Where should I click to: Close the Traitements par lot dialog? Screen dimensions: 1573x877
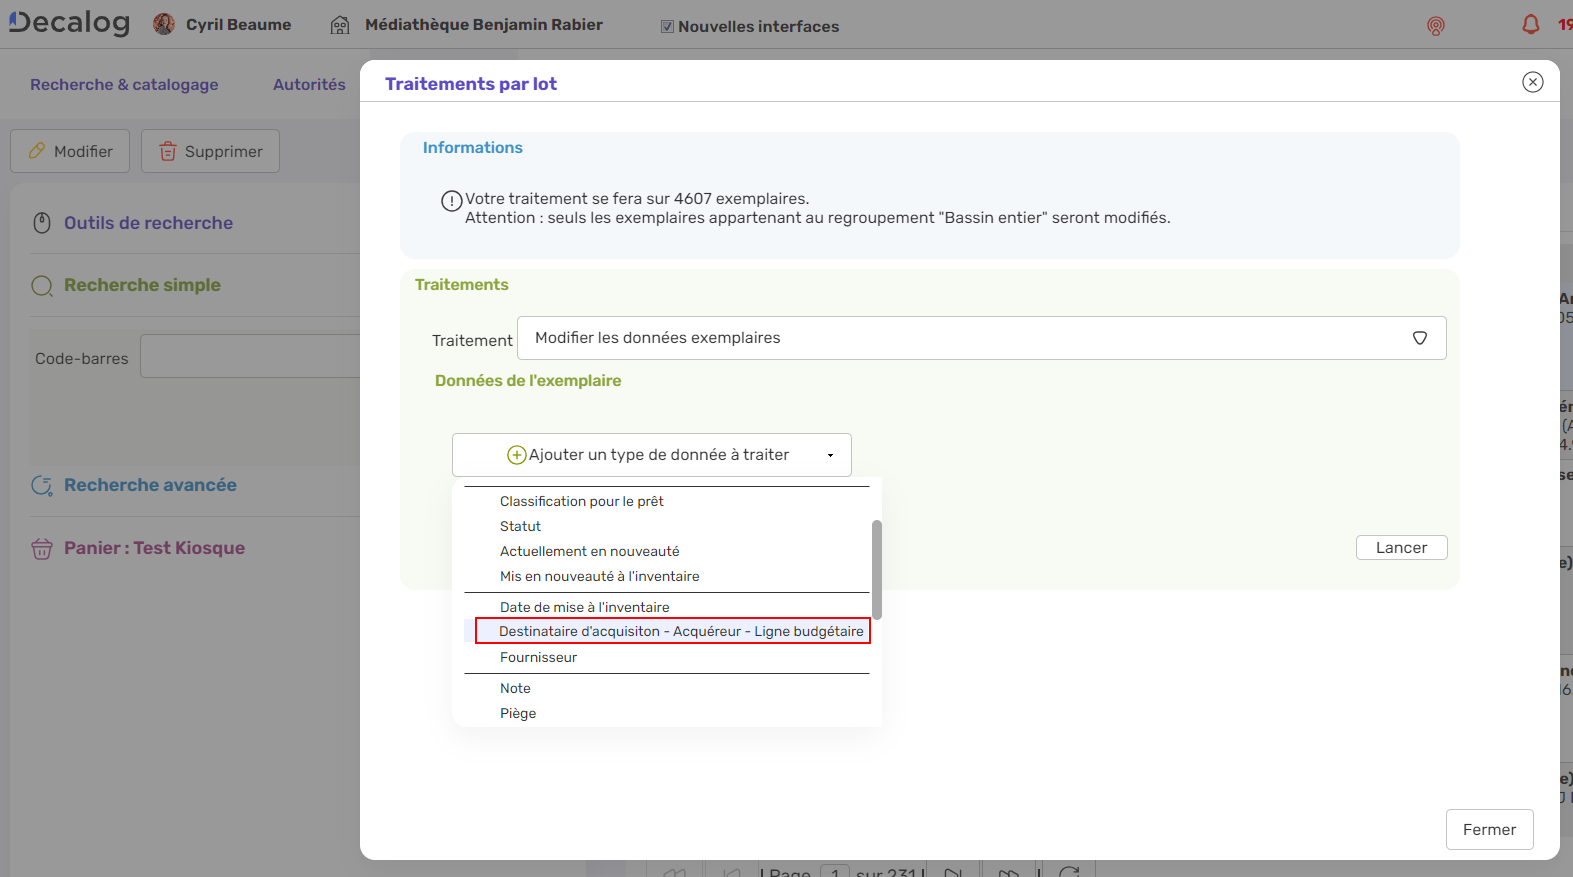(x=1532, y=82)
